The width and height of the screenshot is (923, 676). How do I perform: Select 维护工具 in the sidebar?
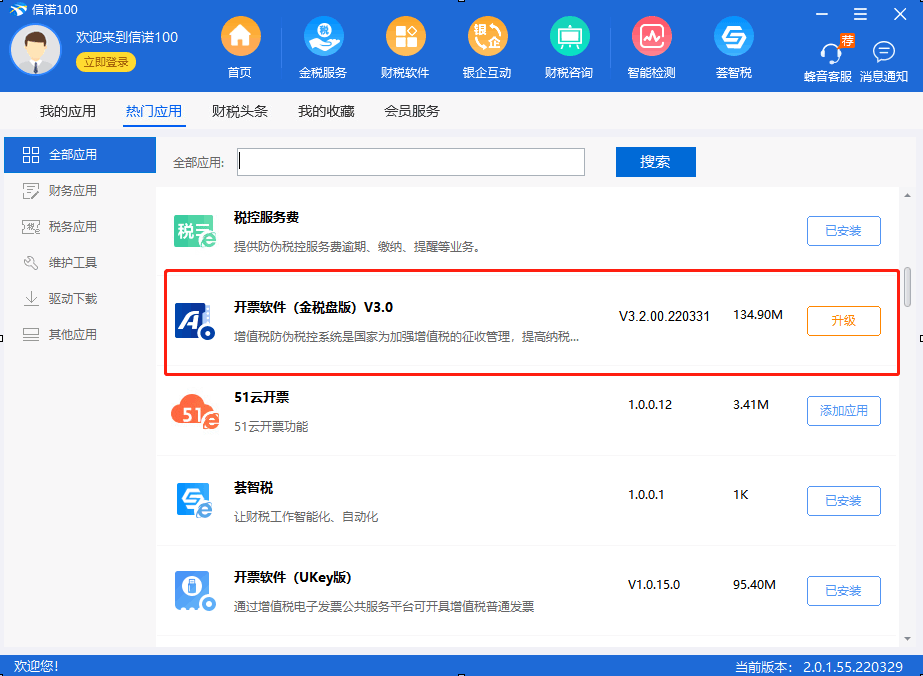80,263
